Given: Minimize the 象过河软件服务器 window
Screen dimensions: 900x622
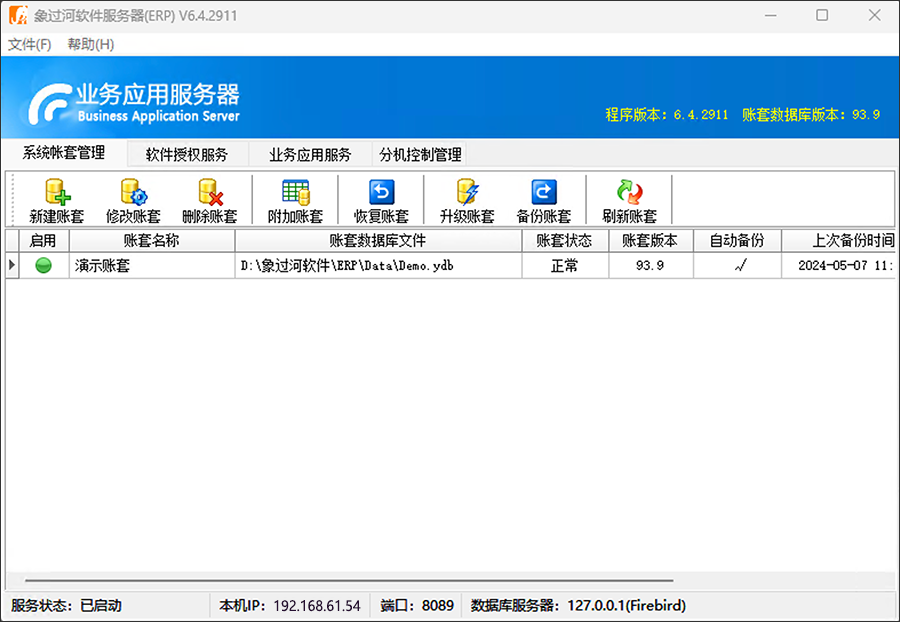Looking at the screenshot, I should [x=771, y=15].
